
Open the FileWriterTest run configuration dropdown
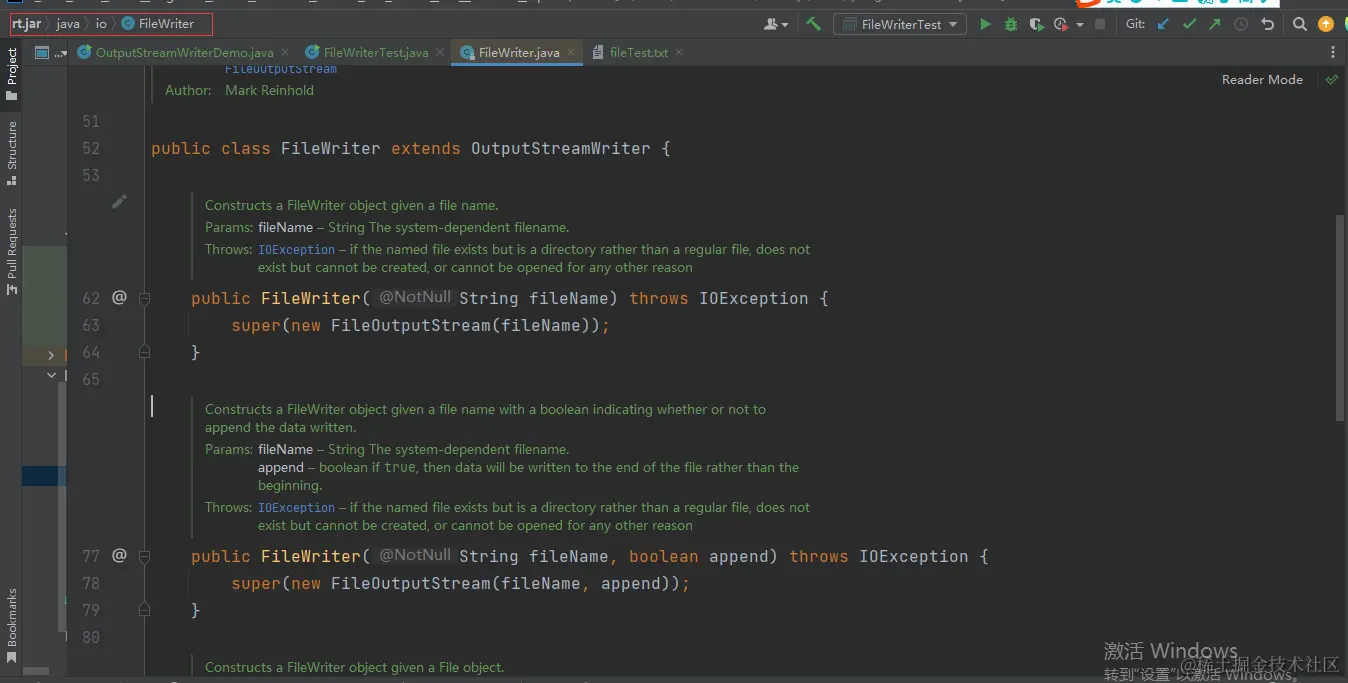coord(899,24)
